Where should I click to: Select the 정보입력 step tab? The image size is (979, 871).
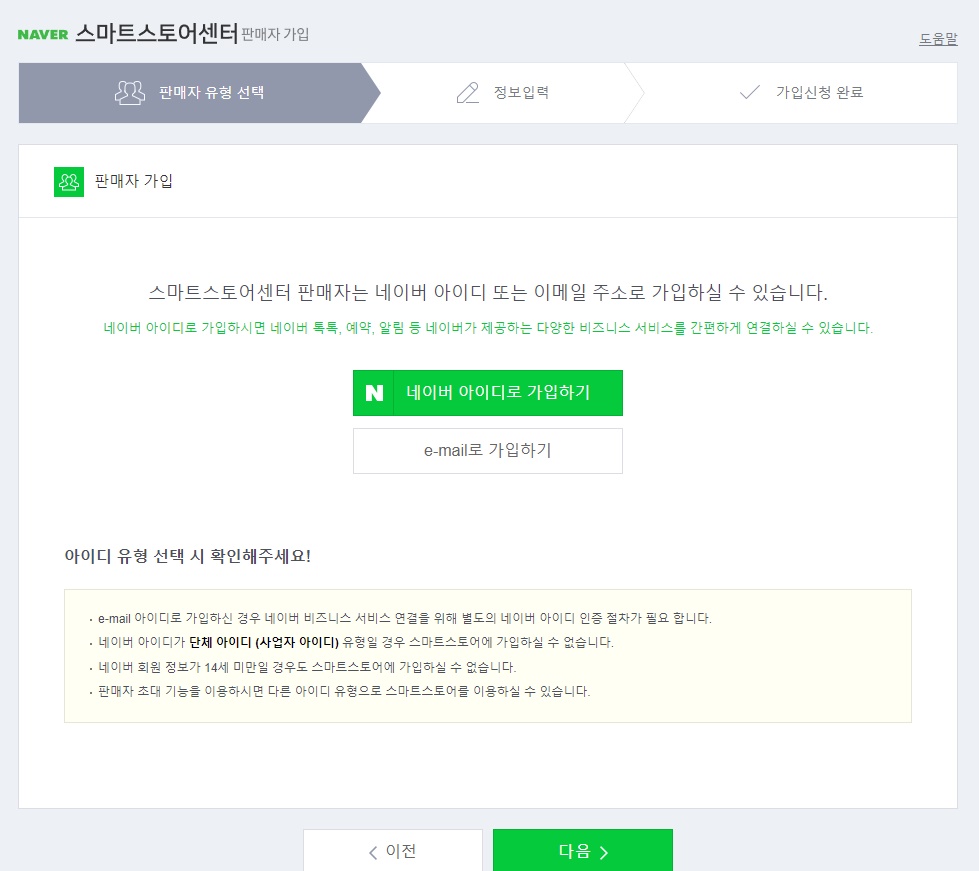503,93
